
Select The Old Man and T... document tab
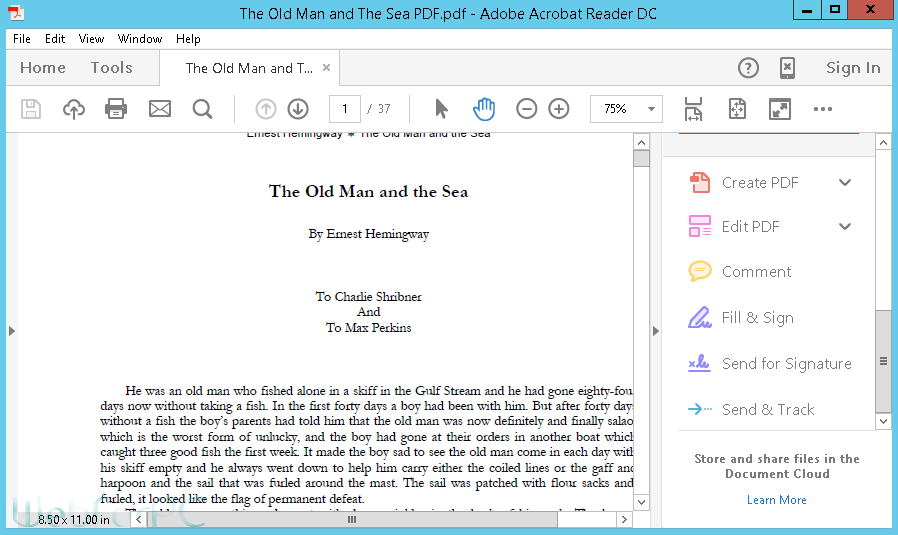point(249,68)
